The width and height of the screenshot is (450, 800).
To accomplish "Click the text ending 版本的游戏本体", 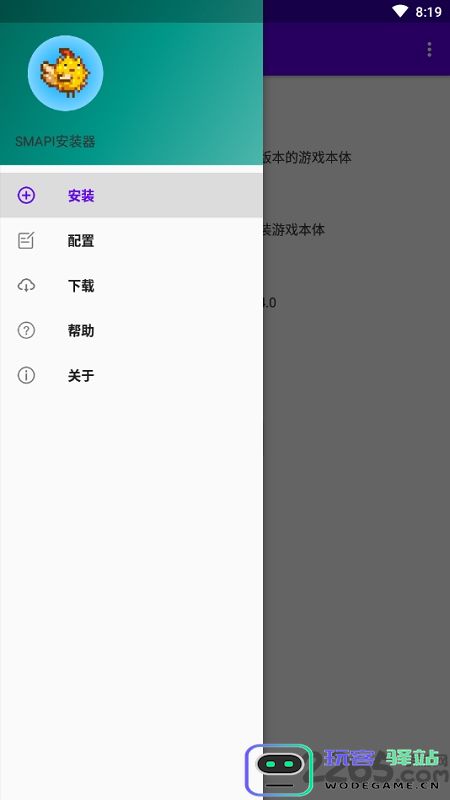I will tap(307, 157).
